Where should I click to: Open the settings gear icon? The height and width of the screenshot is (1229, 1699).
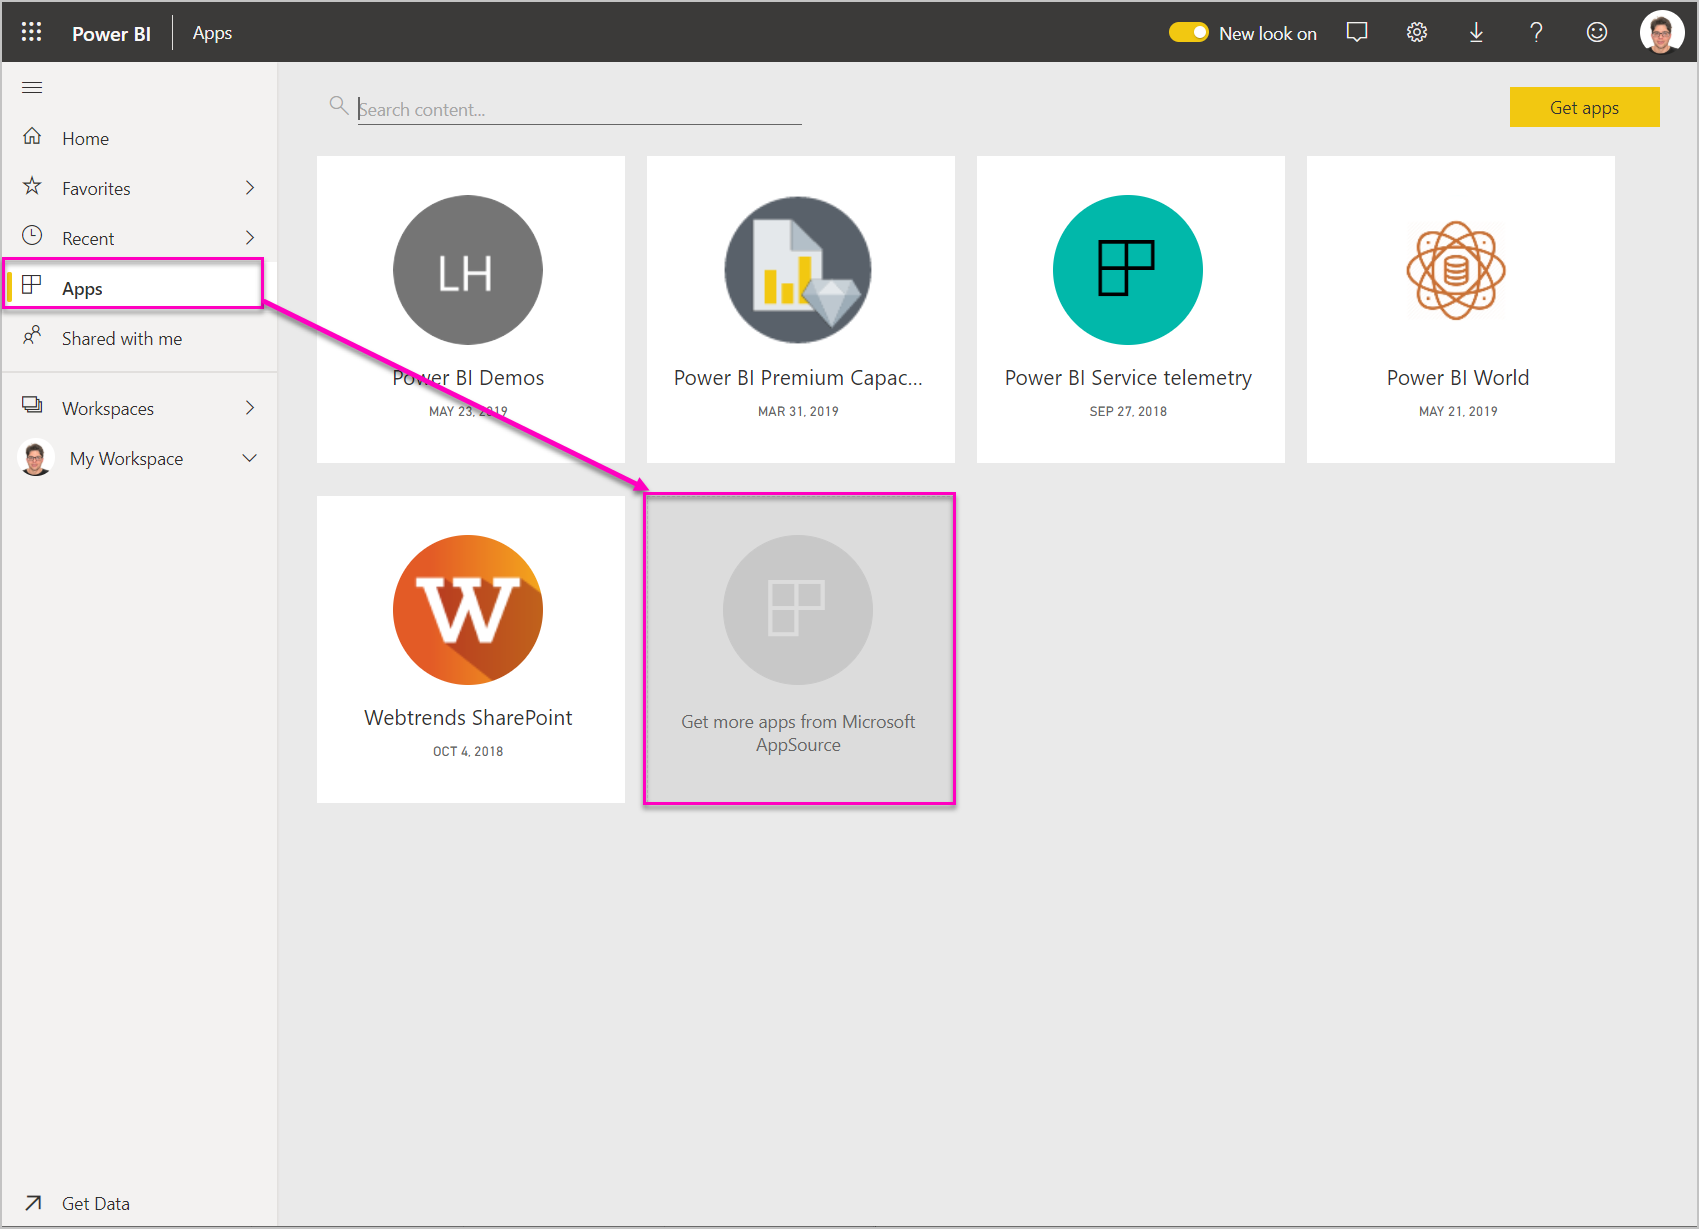[x=1417, y=32]
